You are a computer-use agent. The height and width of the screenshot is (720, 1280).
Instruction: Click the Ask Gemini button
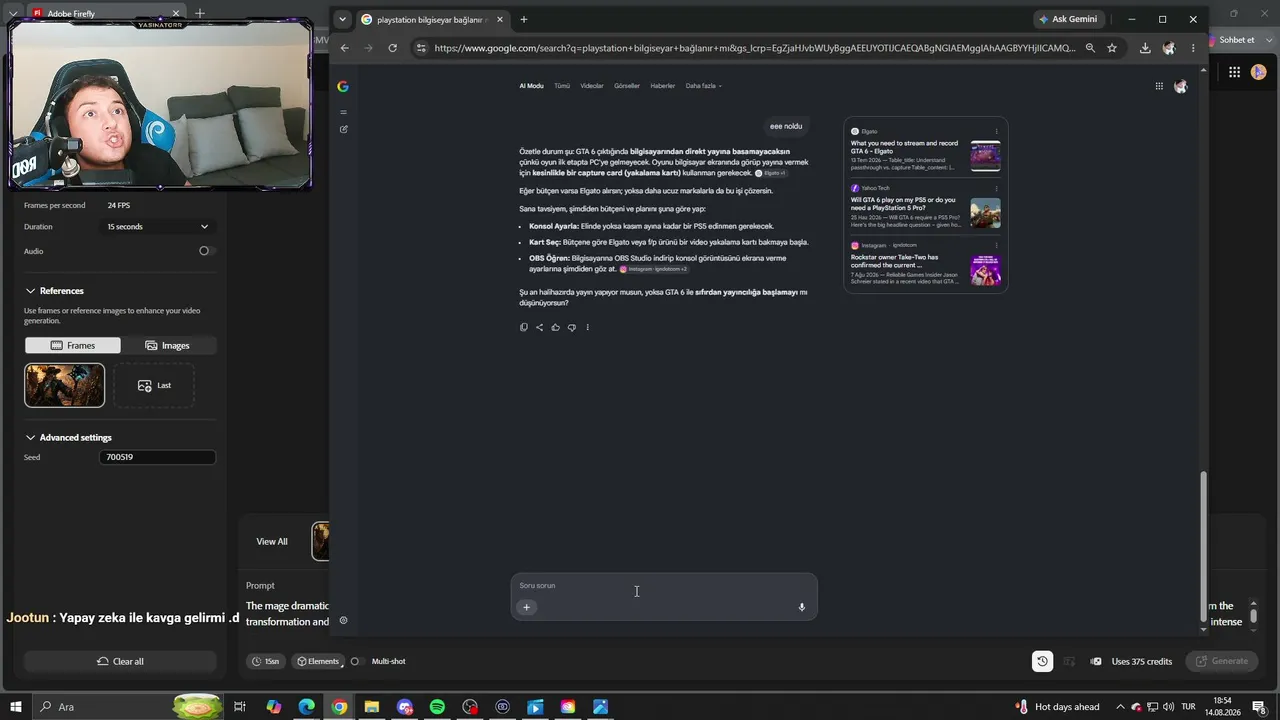tap(1068, 19)
